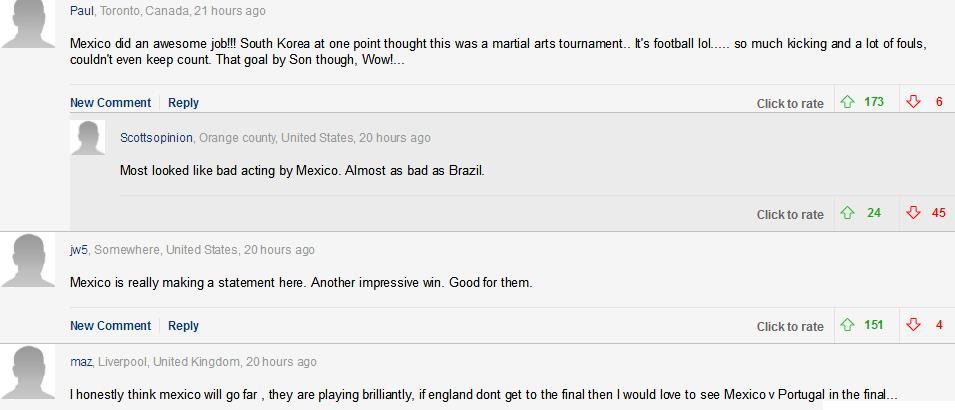Click Scottsopinion's avatar thumbnail
This screenshot has width=955, height=410.
tap(87, 138)
